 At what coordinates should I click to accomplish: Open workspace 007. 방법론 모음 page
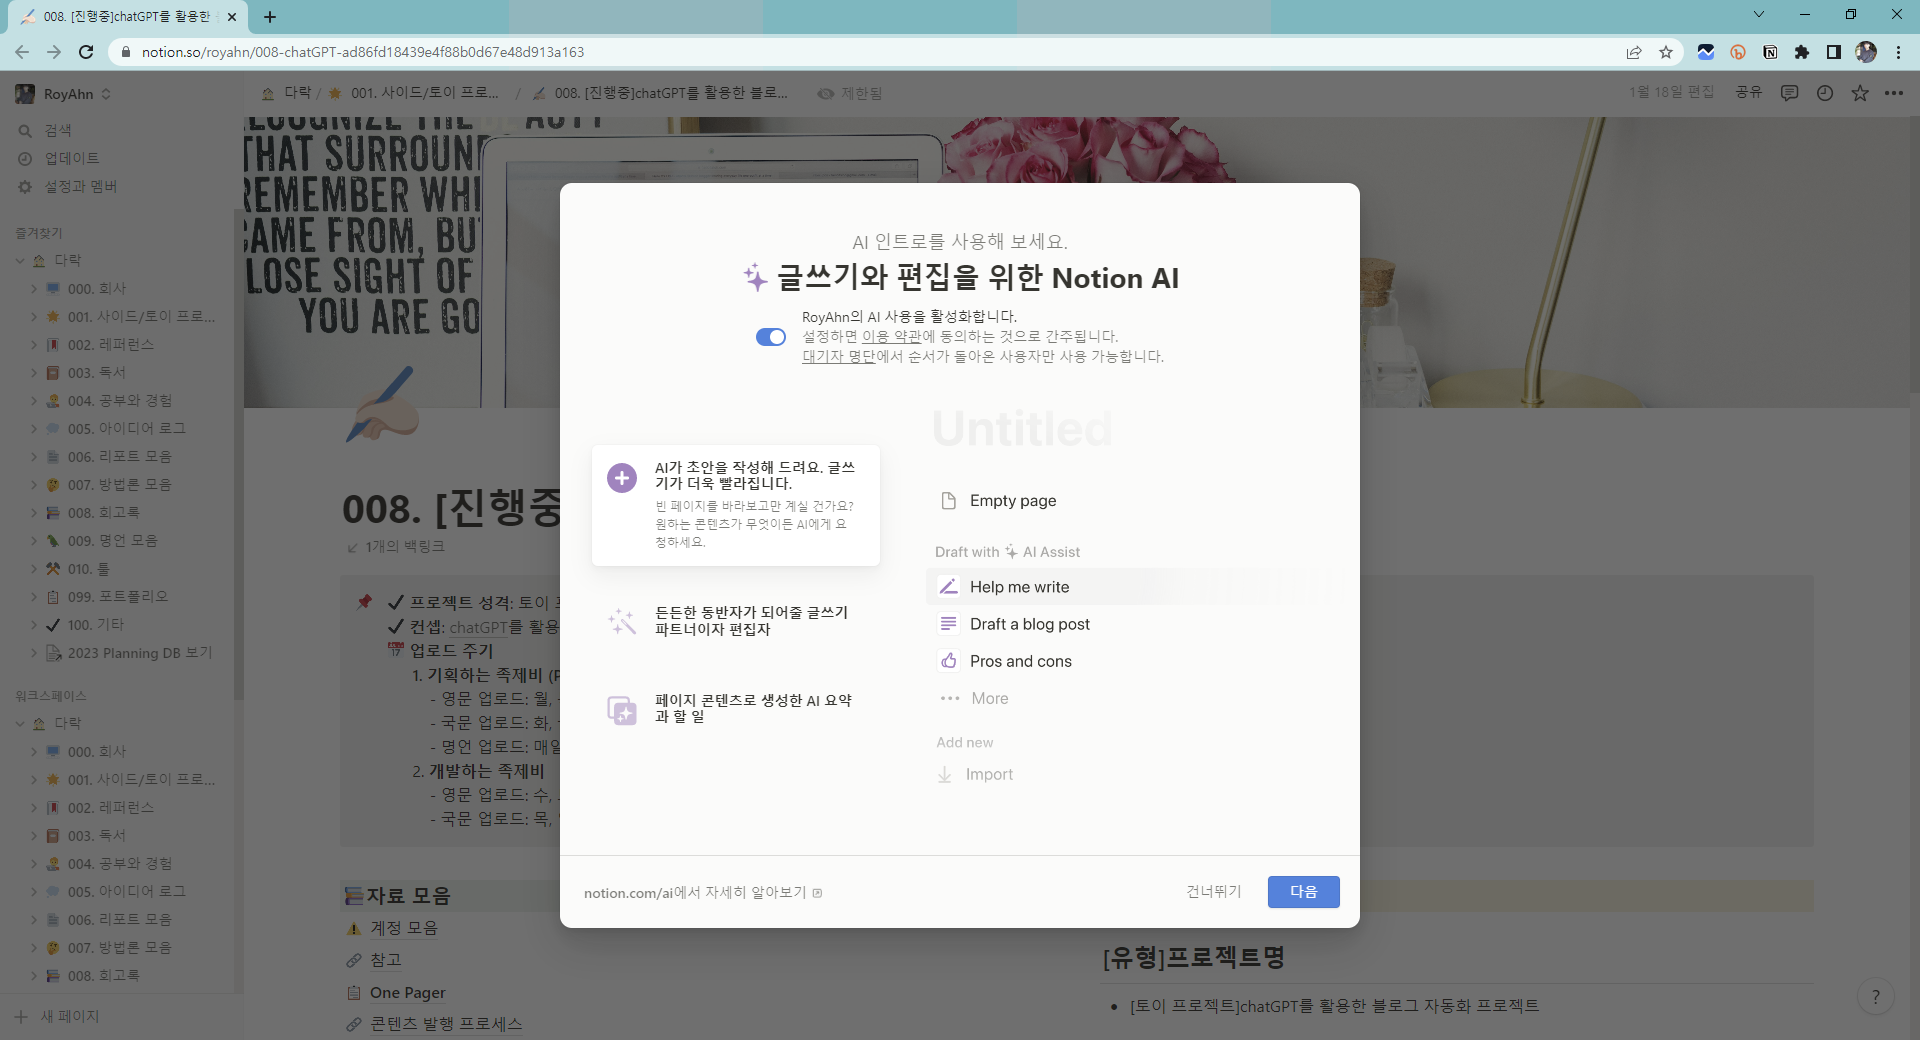(120, 948)
